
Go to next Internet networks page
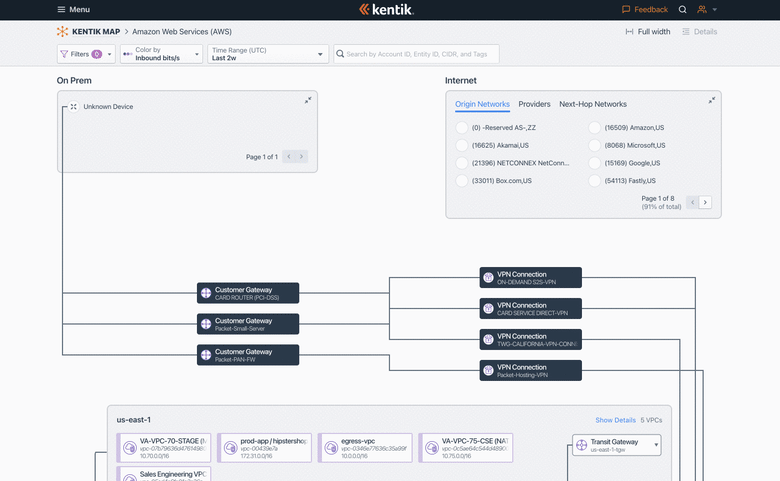[x=705, y=202]
